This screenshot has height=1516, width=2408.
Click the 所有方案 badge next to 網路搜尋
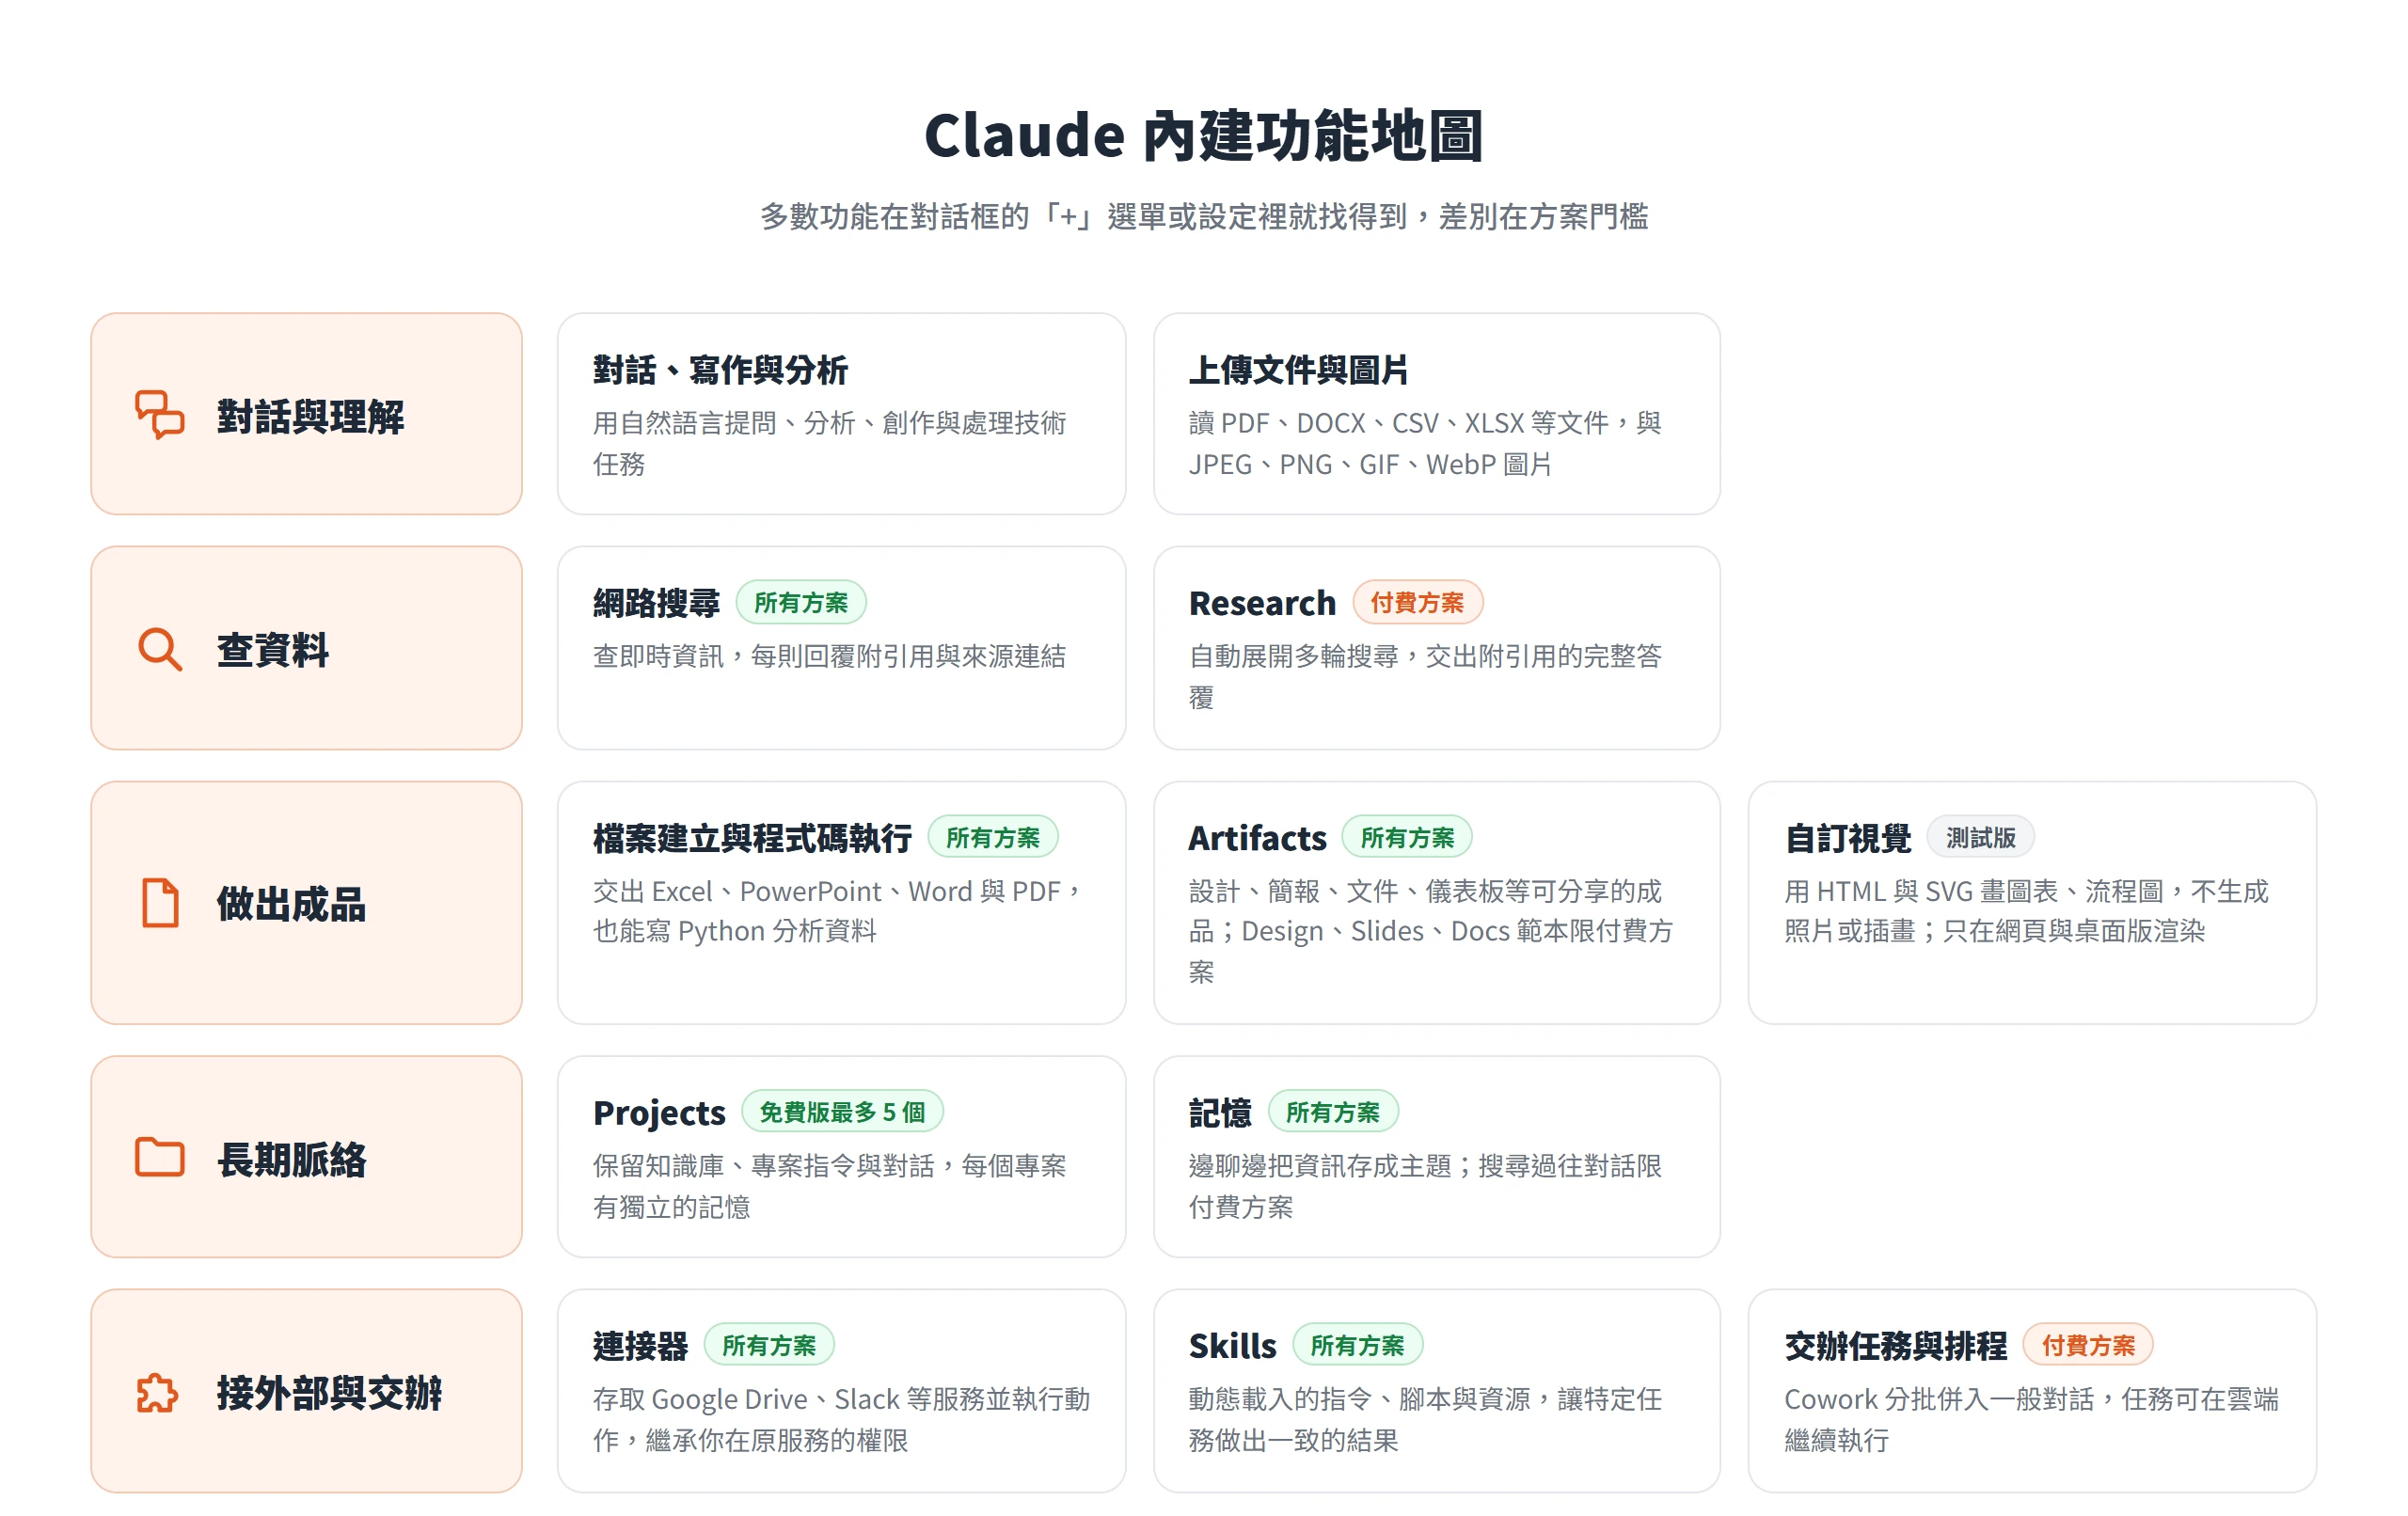[801, 603]
